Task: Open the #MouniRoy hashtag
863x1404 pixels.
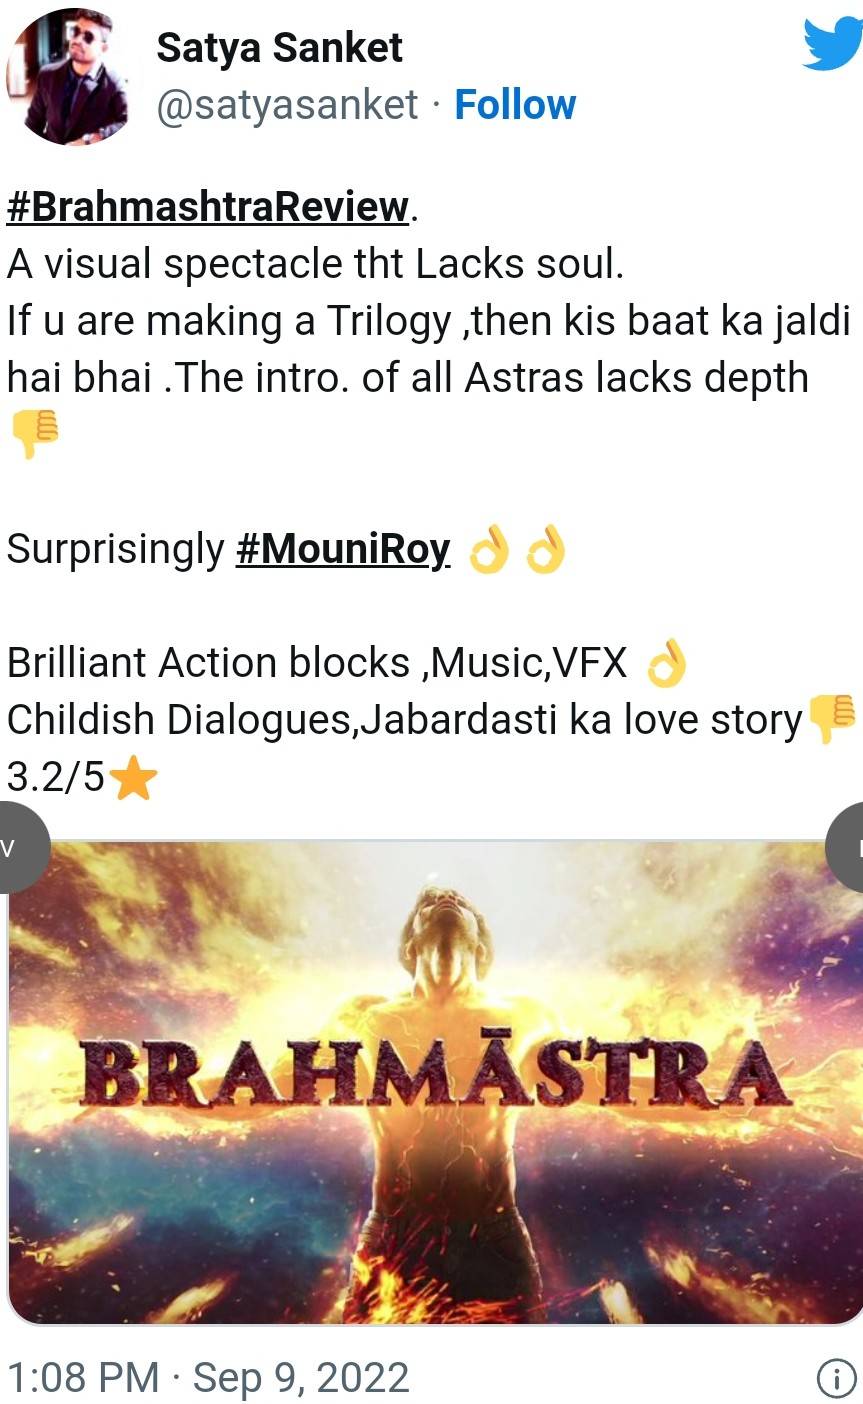Action: (343, 549)
